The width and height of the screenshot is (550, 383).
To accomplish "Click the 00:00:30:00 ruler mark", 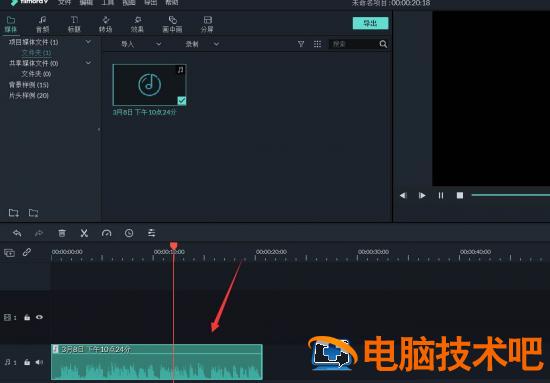I will 373,252.
